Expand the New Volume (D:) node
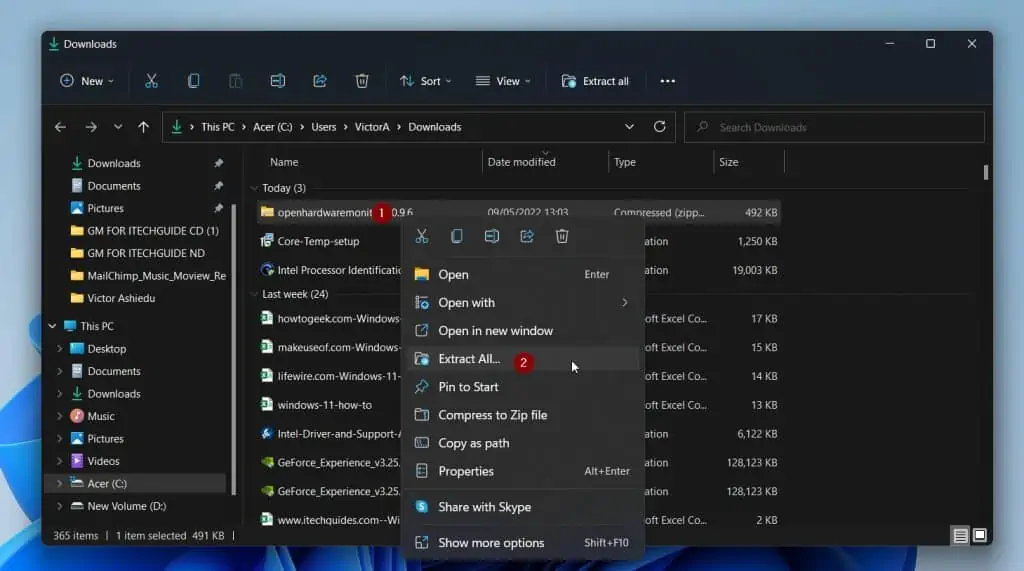 tap(59, 506)
